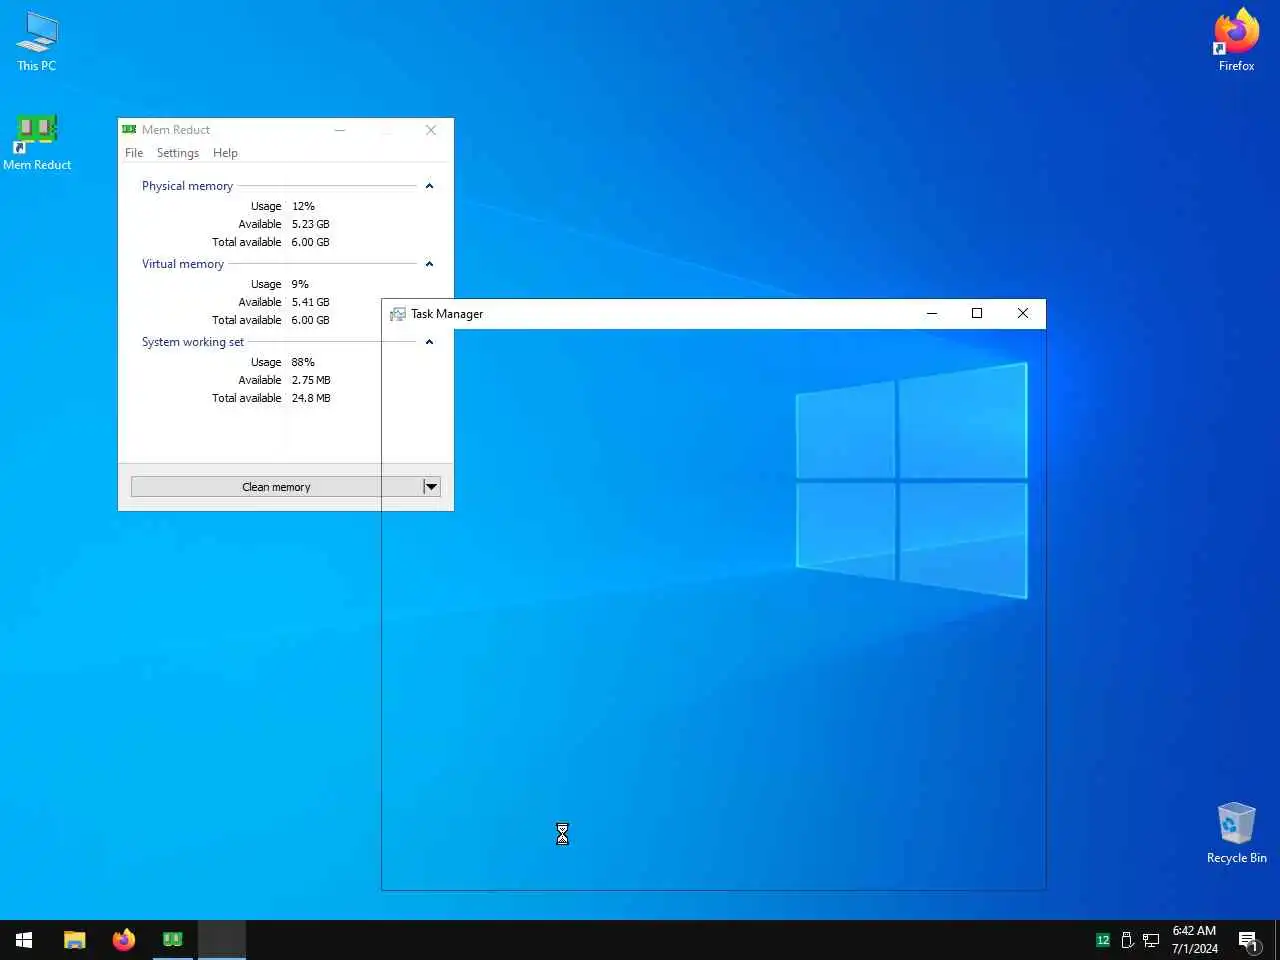Click the Mem Reduct title bar icon
Screen dimensions: 1280x960
point(129,130)
